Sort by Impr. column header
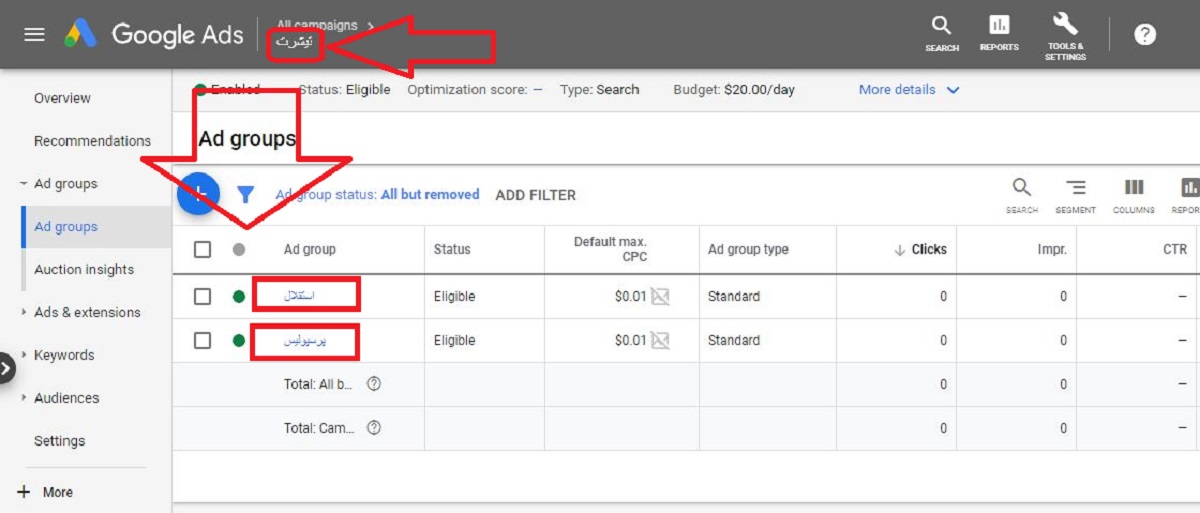This screenshot has height=513, width=1200. (x=1052, y=249)
